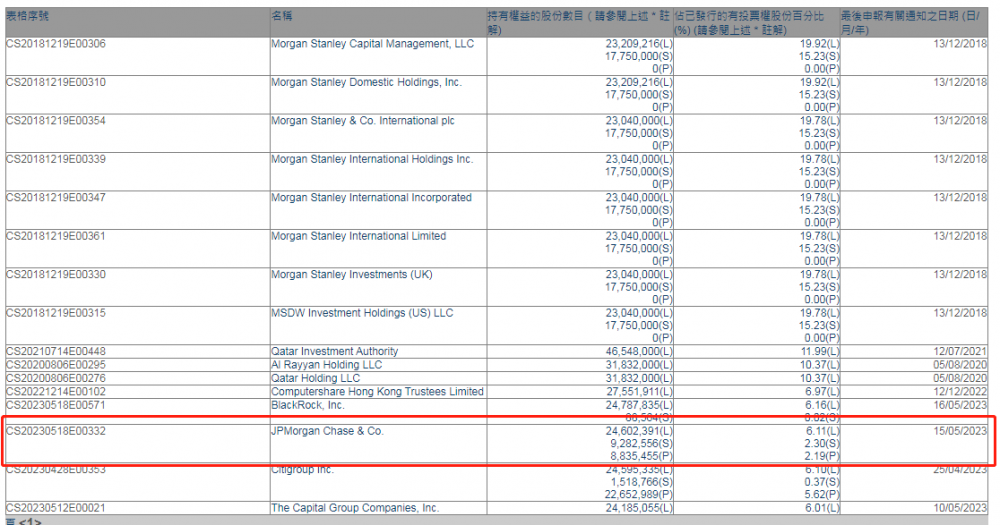Image resolution: width=1000 pixels, height=525 pixels.
Task: Select JPMorgan's 9,282,556(S) short position
Action: coord(641,443)
